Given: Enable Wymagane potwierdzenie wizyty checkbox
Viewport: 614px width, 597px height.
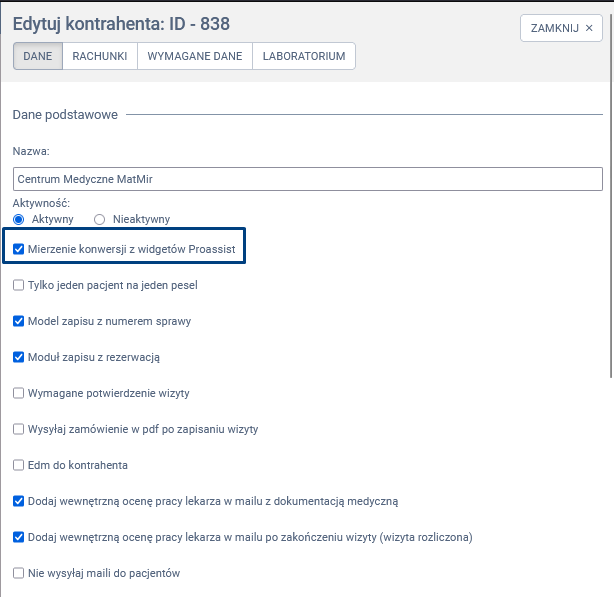Looking at the screenshot, I should pos(19,393).
